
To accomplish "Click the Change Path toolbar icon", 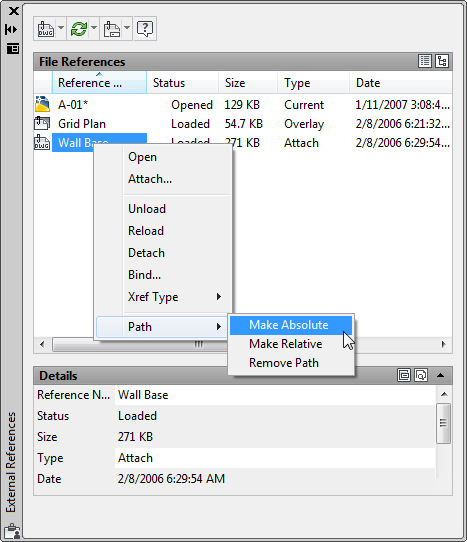I will [112, 29].
